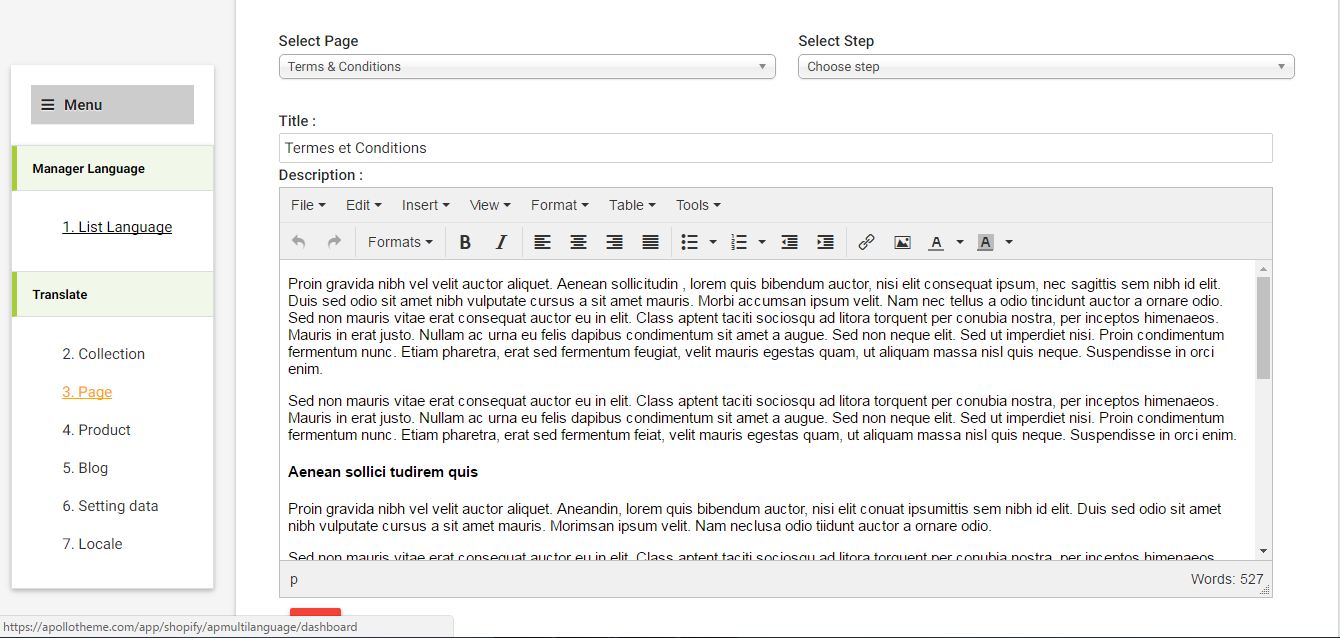1340x638 pixels.
Task: Toggle bold formatting in the editor
Action: point(465,242)
